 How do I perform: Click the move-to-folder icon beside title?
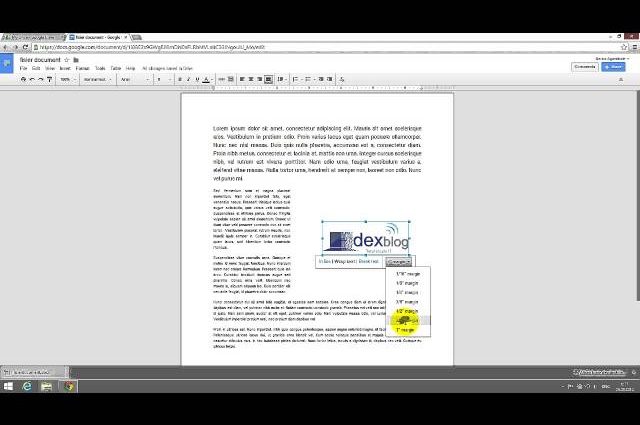(x=76, y=60)
